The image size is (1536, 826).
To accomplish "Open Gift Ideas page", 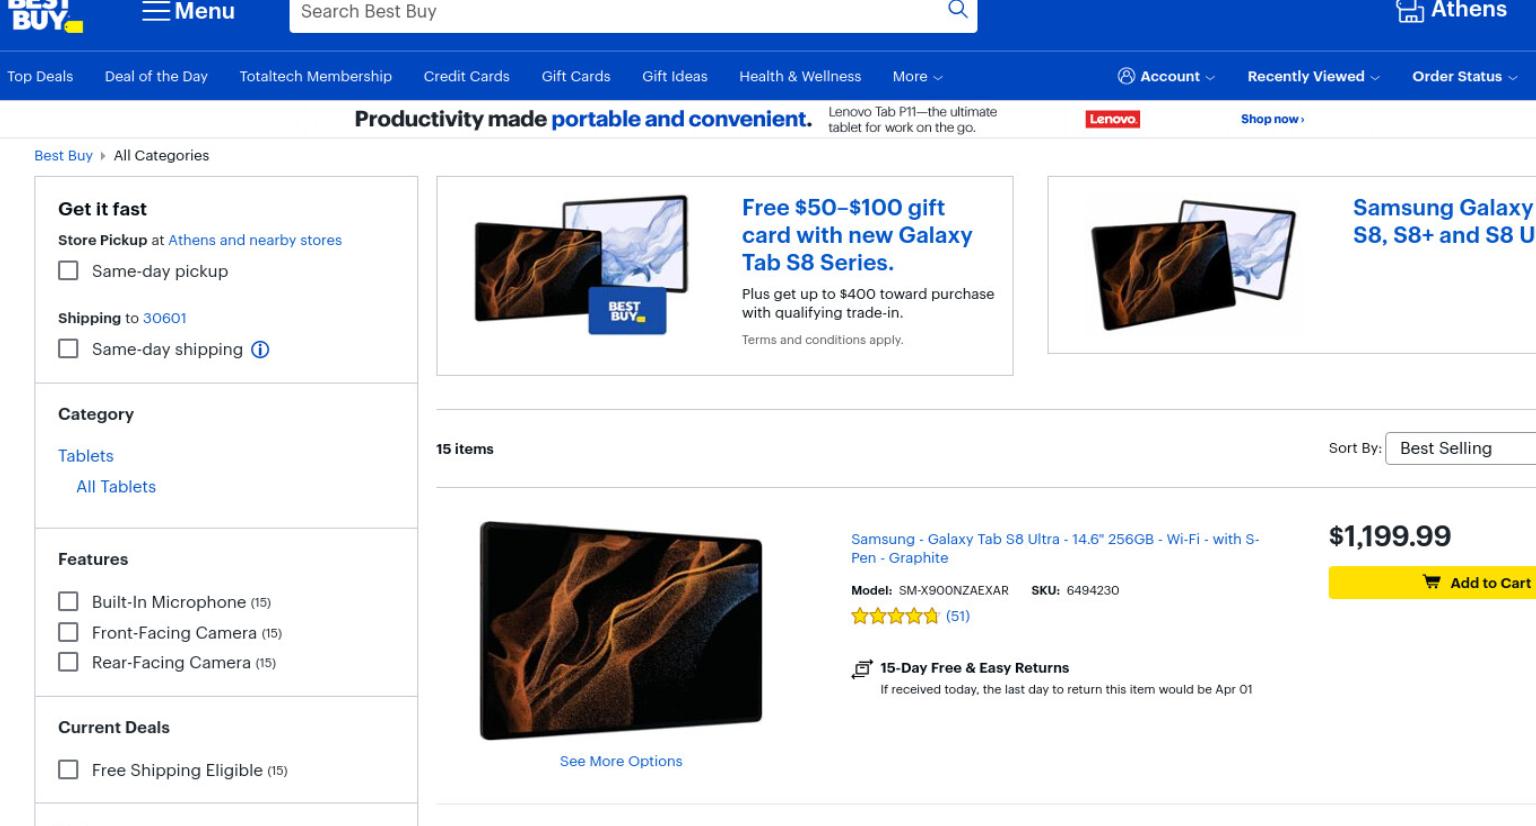I will point(675,76).
